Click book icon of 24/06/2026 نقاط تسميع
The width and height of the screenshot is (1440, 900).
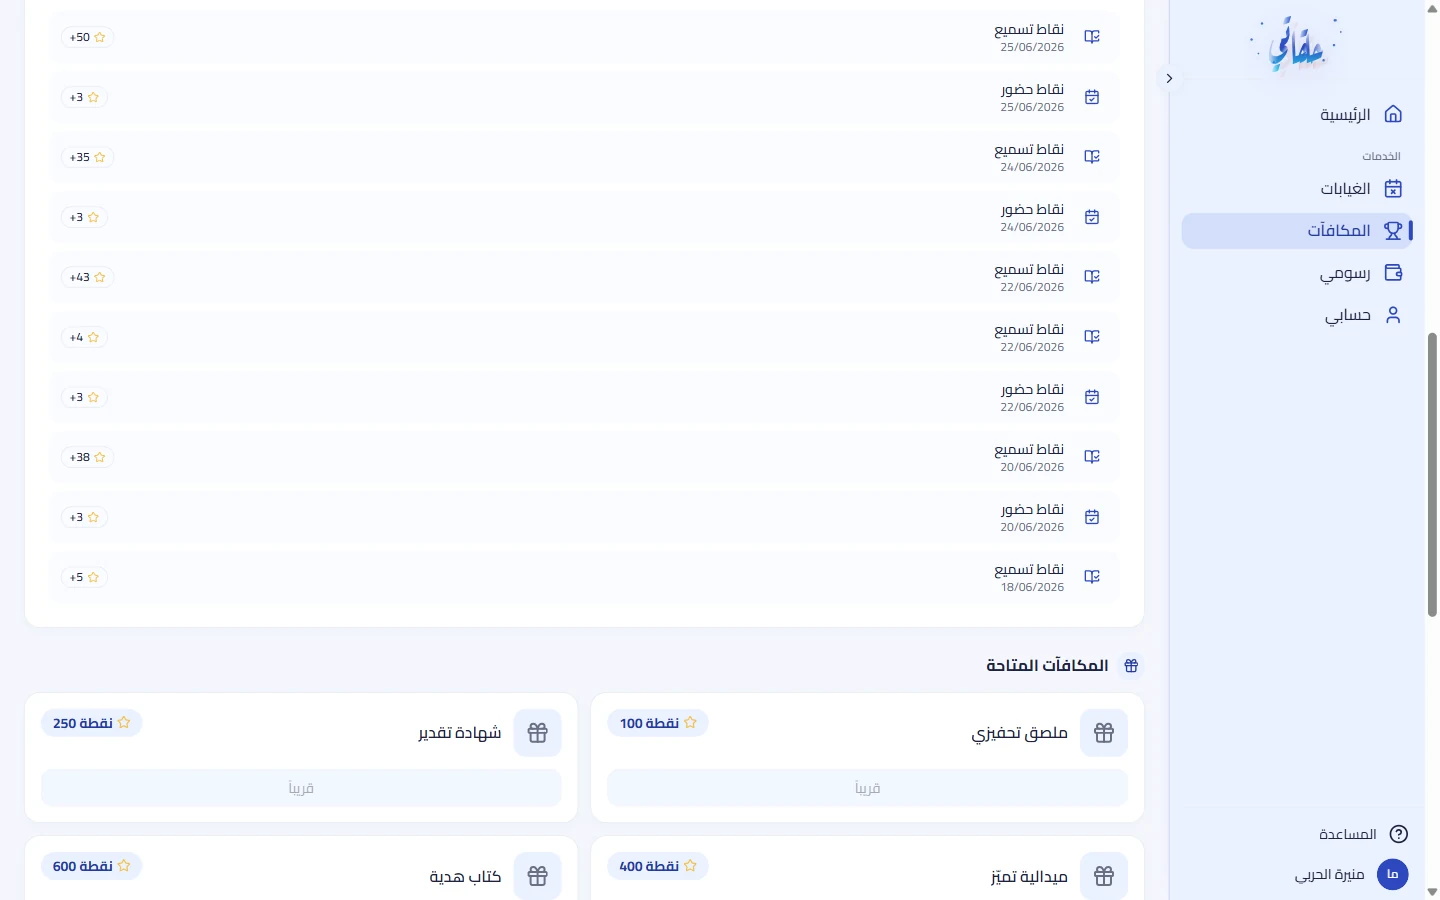1092,157
